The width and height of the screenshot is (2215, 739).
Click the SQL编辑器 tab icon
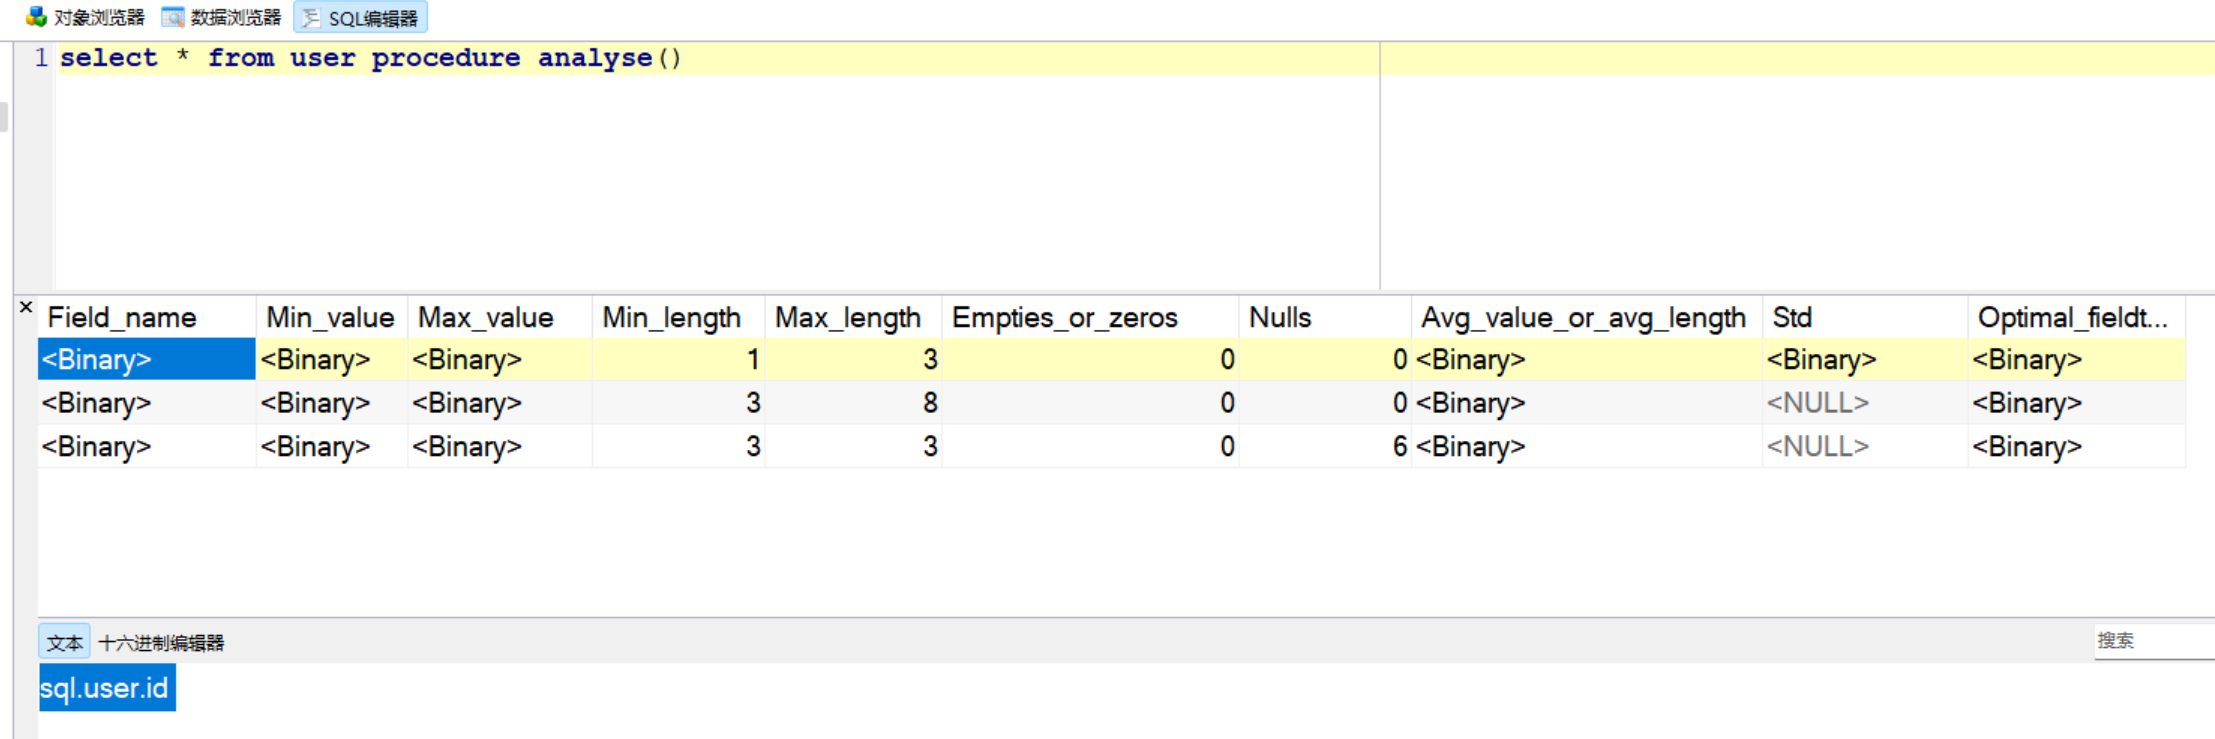tap(311, 17)
